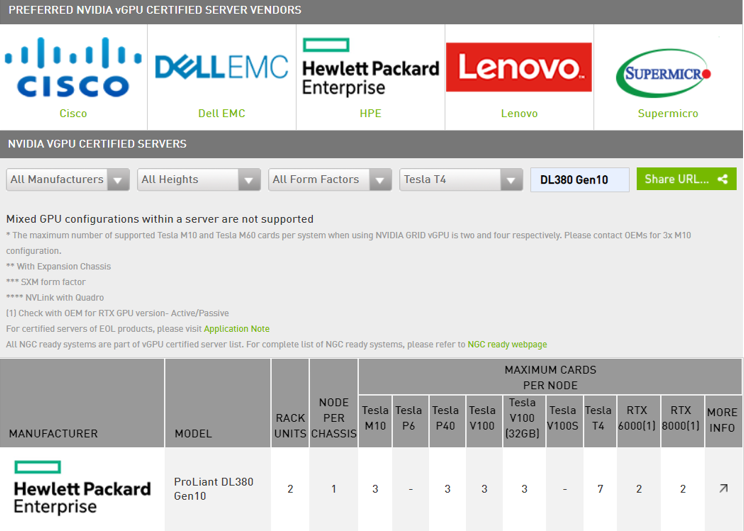
Task: Click the NVIDIA vGPU Certified Servers heading
Action: click(x=97, y=144)
